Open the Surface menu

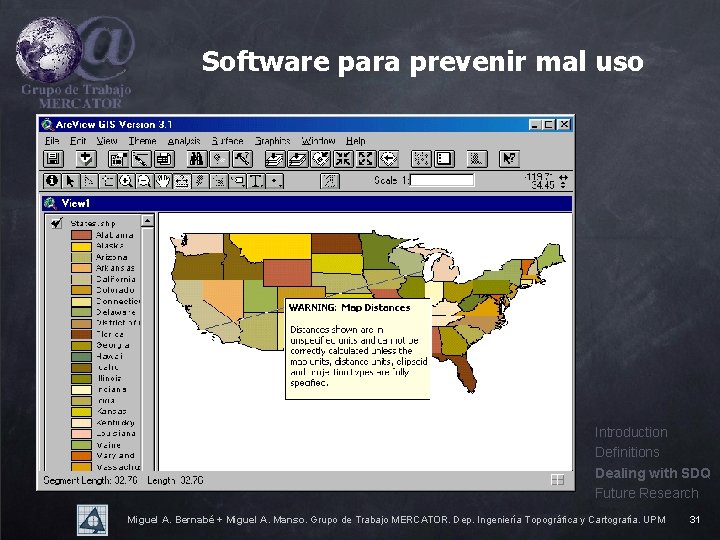pos(227,141)
